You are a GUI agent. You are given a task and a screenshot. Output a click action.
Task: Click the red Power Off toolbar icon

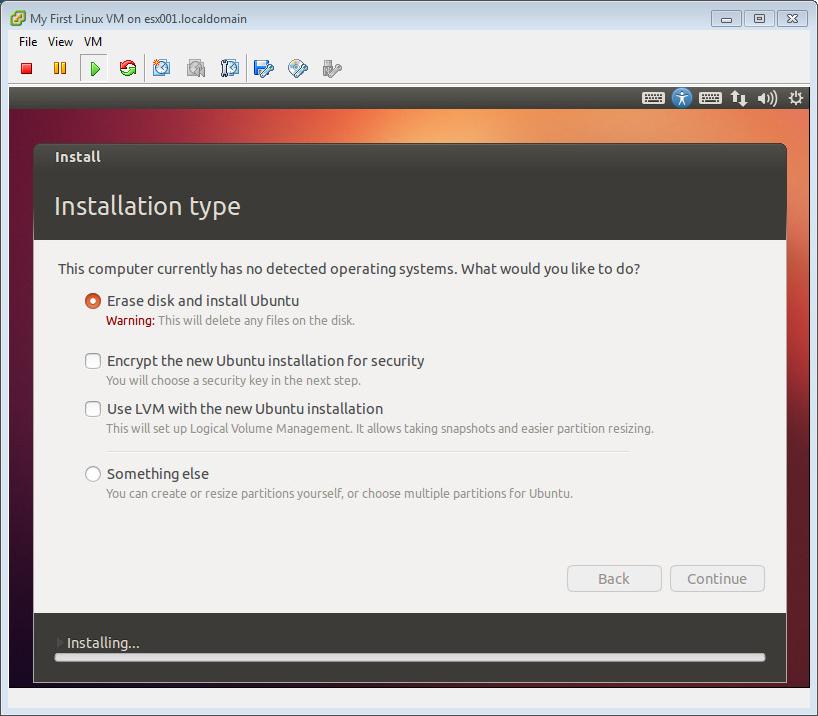pos(27,68)
